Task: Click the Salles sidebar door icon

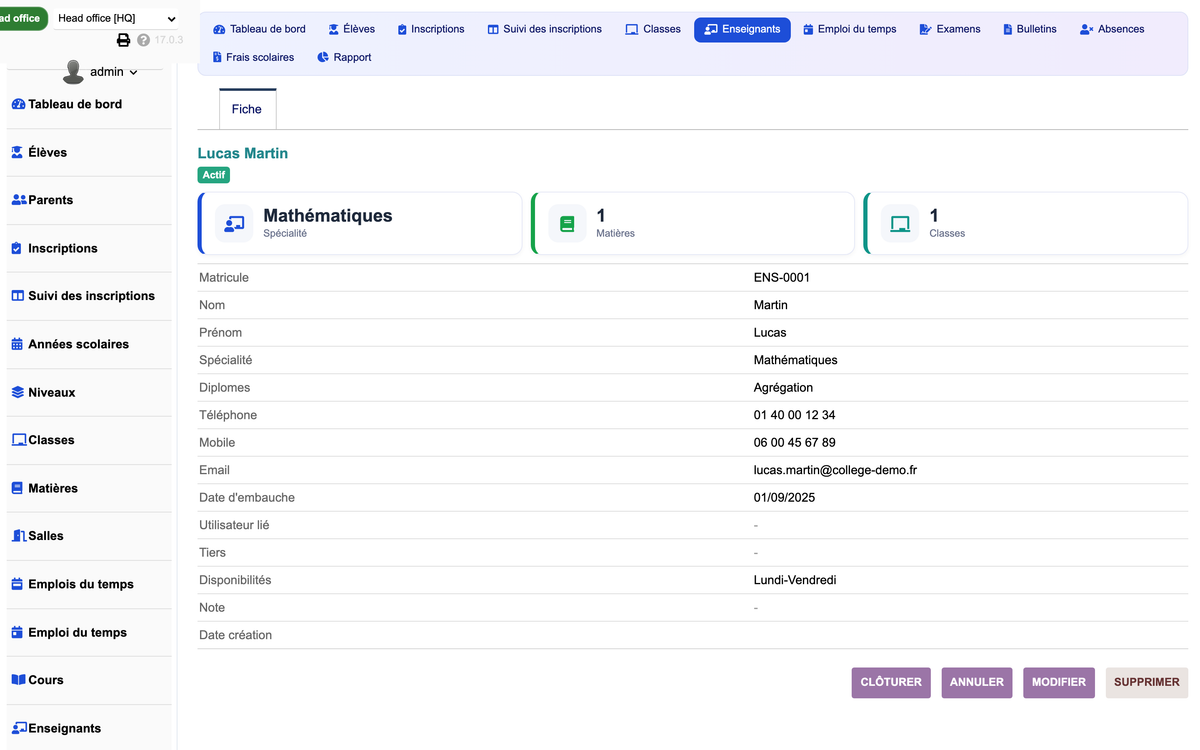Action: pos(19,536)
